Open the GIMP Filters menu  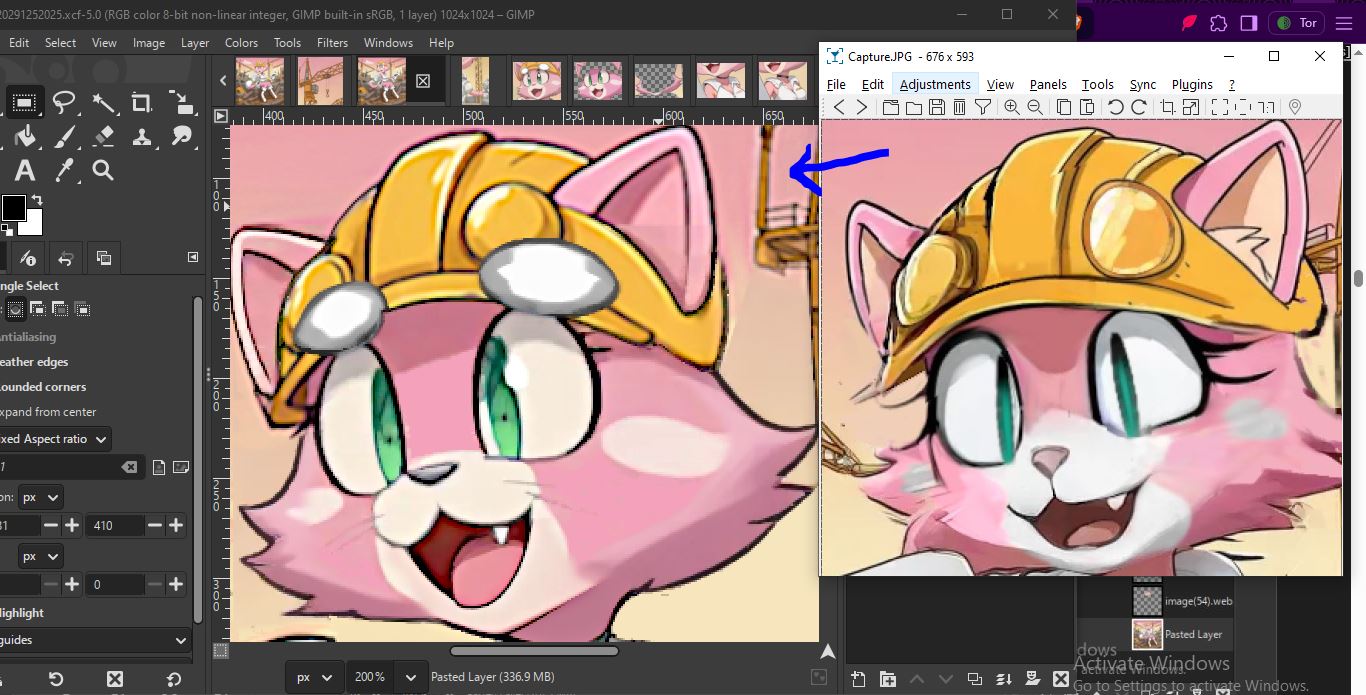(x=332, y=43)
